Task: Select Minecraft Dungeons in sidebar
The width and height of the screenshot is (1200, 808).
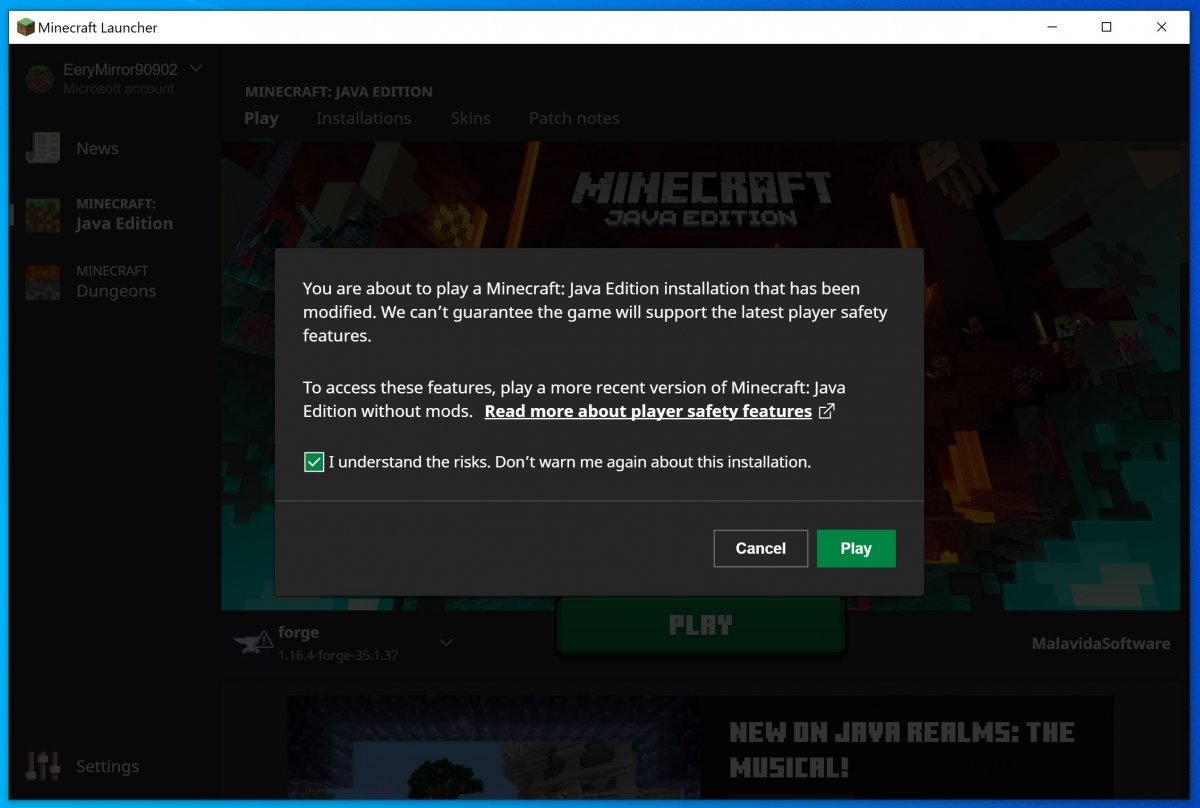Action: pyautogui.click(x=116, y=281)
